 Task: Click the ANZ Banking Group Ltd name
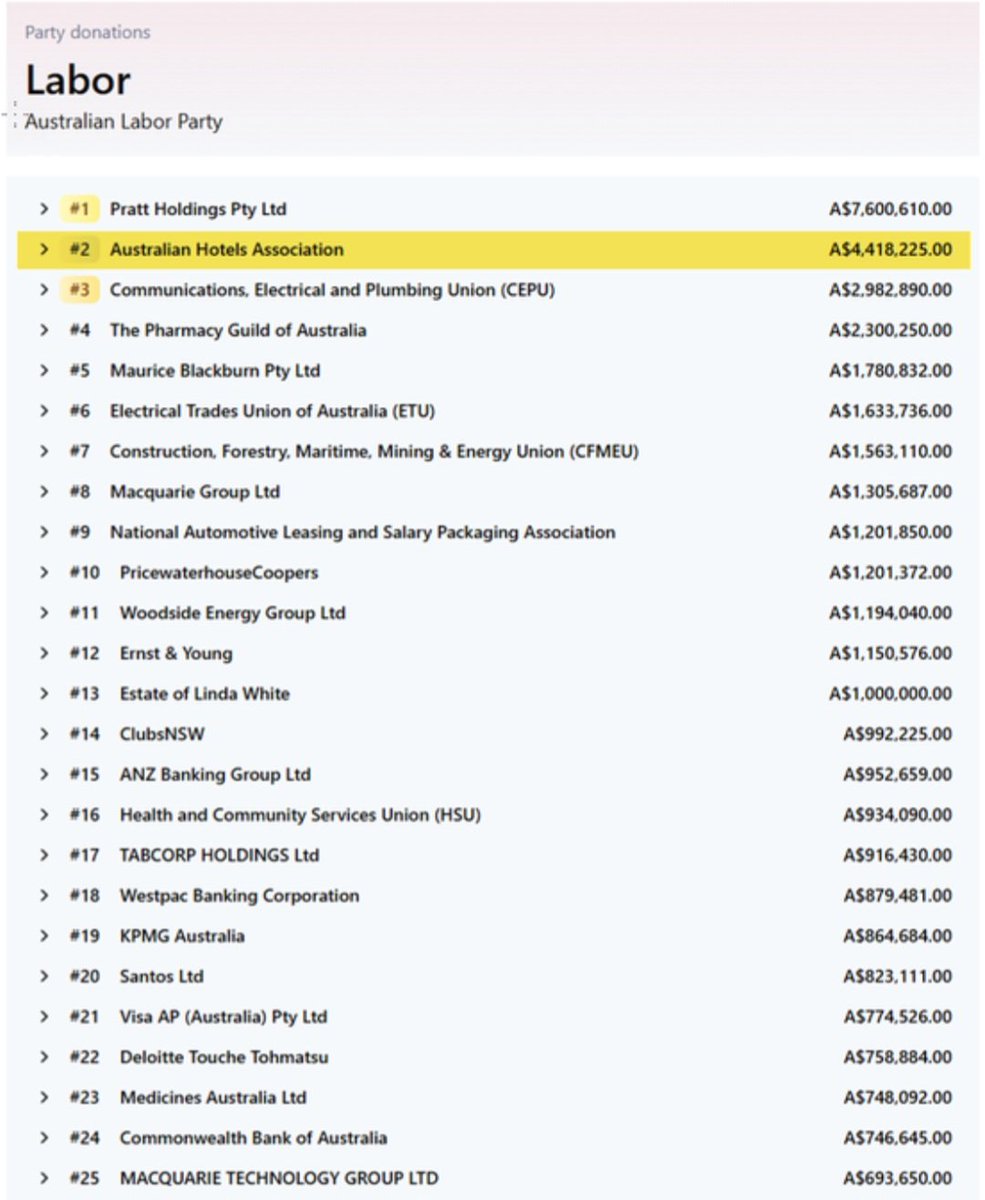click(215, 774)
